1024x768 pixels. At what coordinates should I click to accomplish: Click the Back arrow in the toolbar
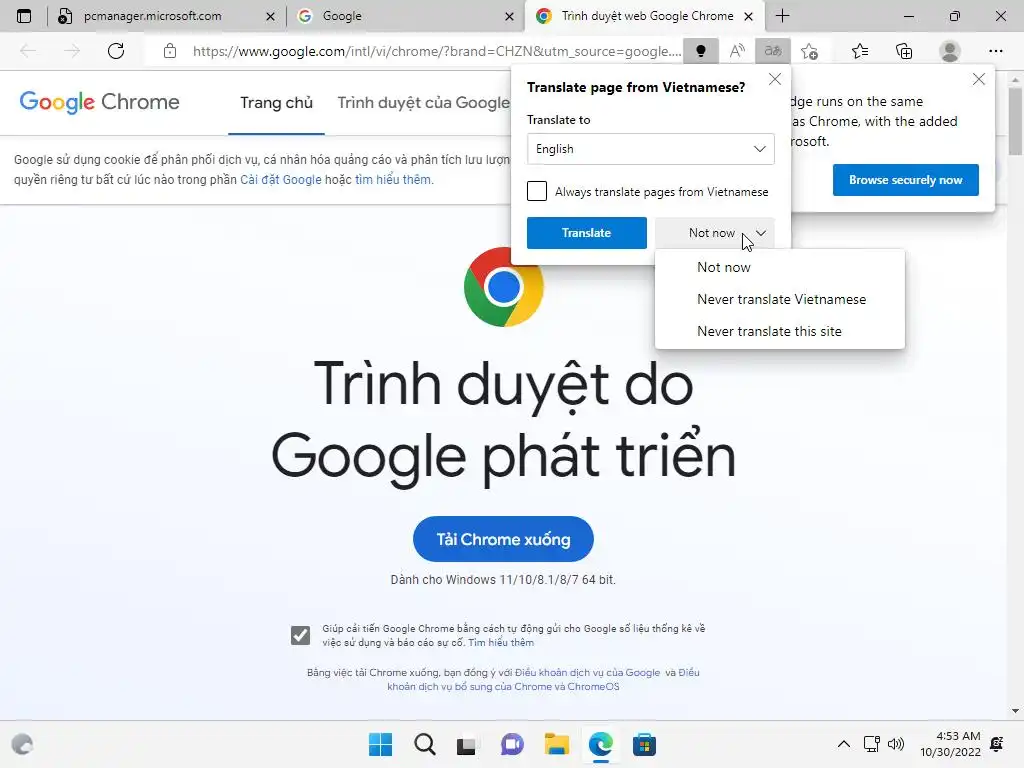(x=28, y=51)
